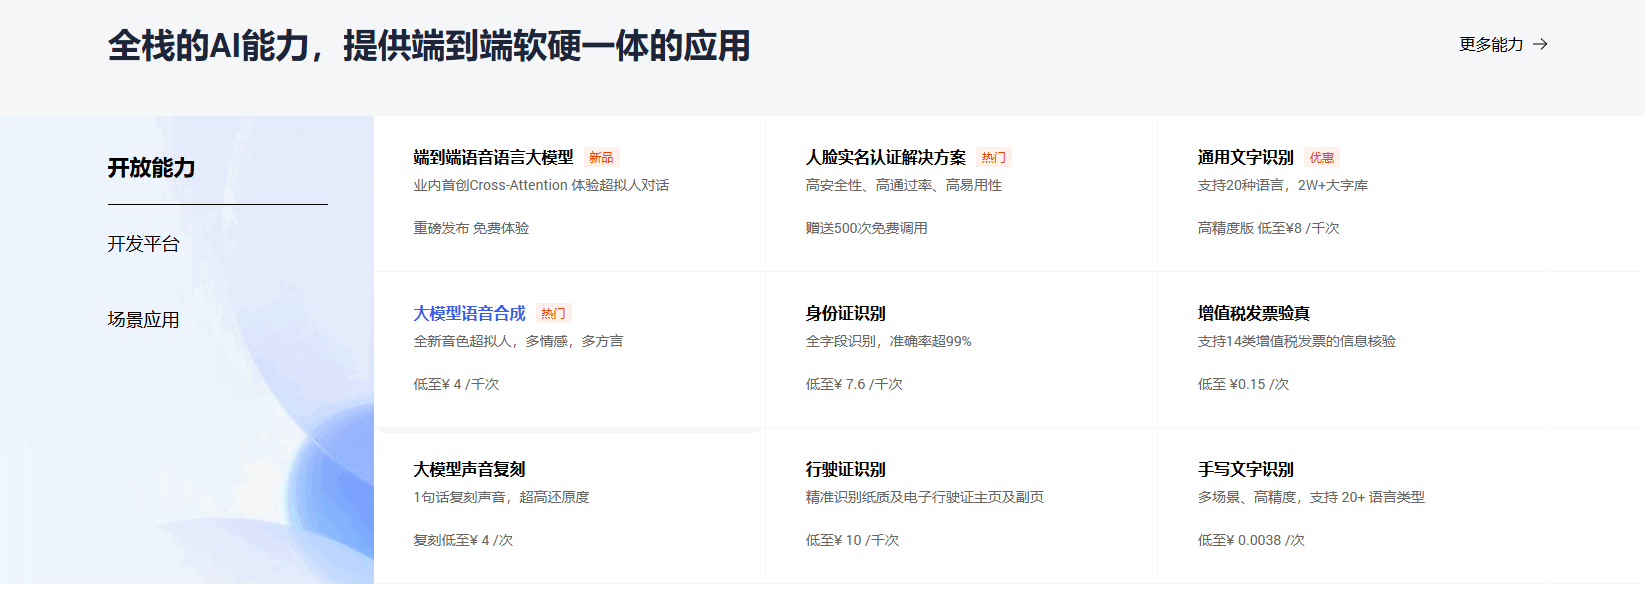Viewport: 1645px width, 597px height.
Task: Open 增值税发票验真 product title
Action: pyautogui.click(x=1254, y=313)
